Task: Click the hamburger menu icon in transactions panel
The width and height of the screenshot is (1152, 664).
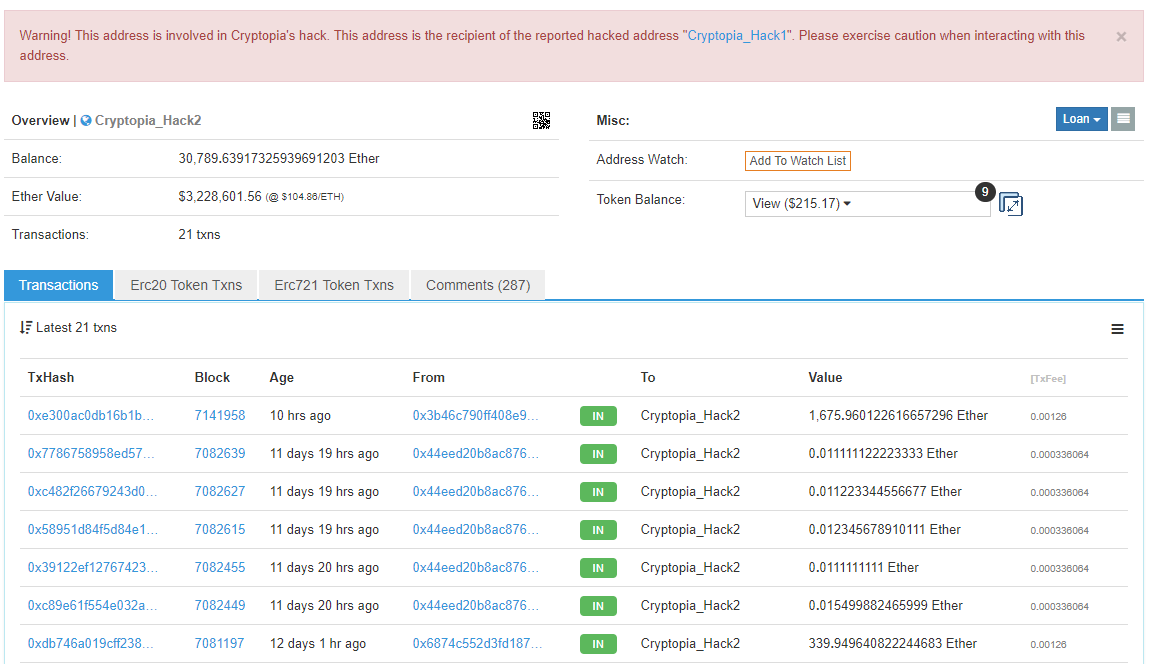Action: pos(1117,329)
